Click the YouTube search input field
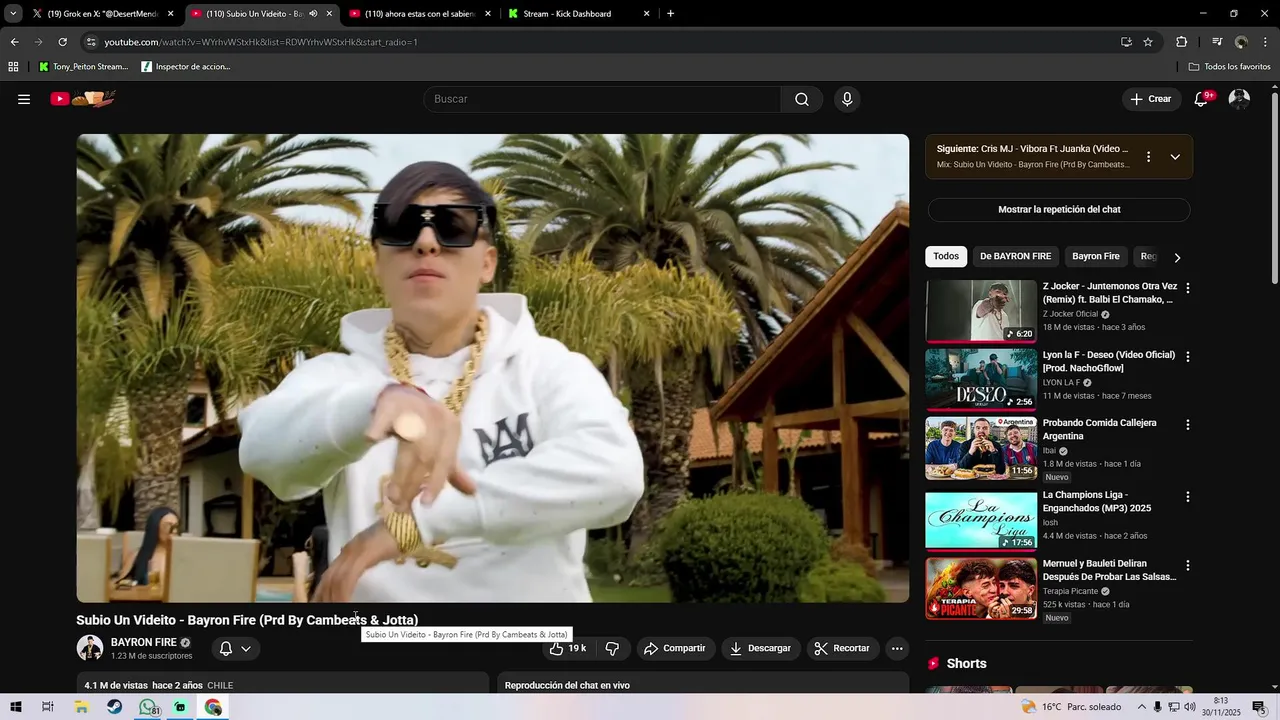This screenshot has height=720, width=1280. [x=602, y=99]
